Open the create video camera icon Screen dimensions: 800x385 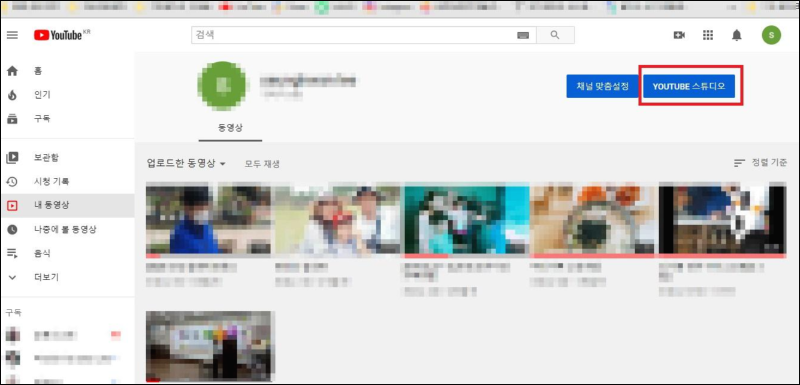click(679, 35)
